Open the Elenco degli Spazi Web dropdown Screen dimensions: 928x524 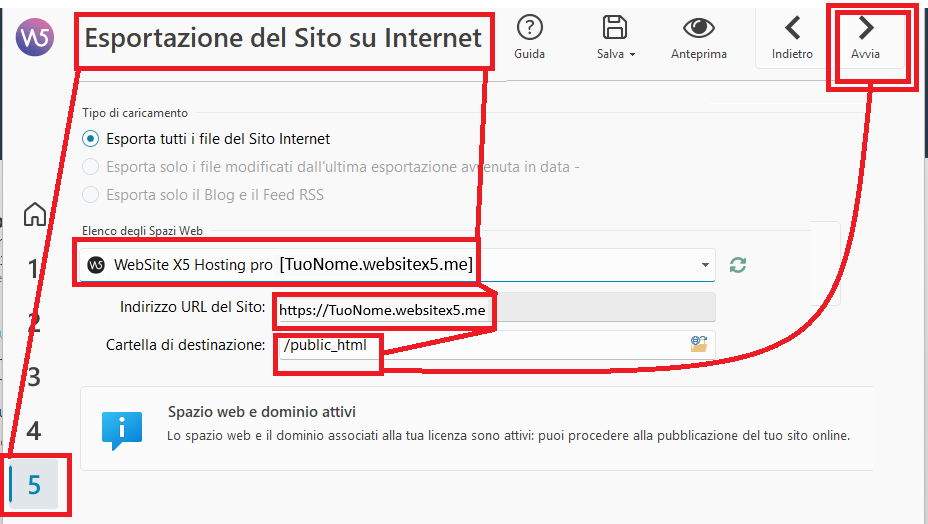[706, 265]
